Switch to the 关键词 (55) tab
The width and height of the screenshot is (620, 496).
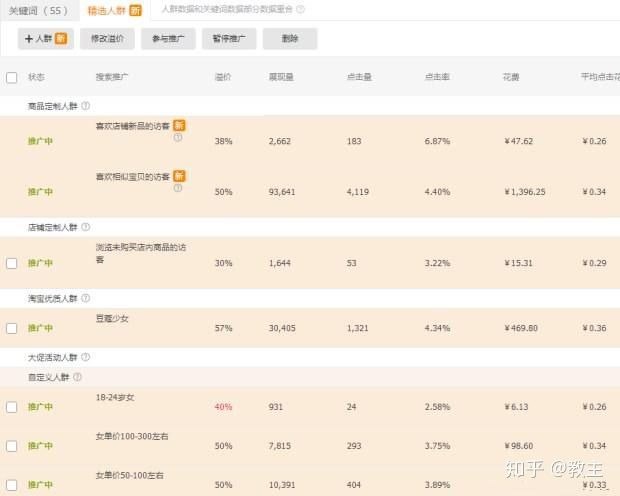36,10
